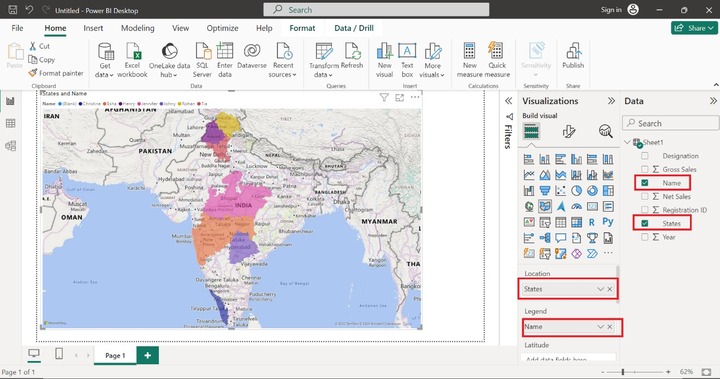Check the Year field

tap(645, 237)
